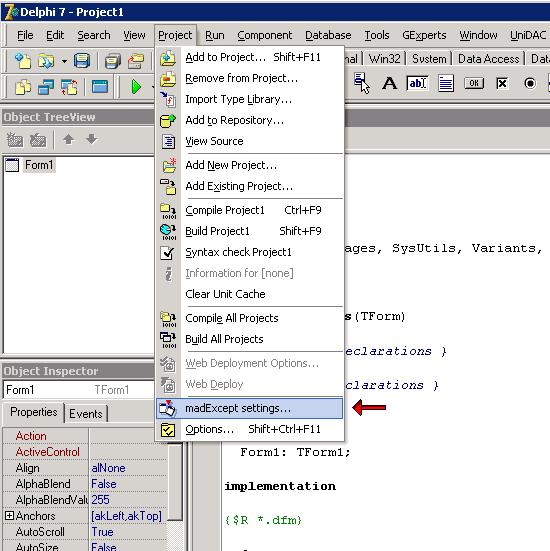Viewport: 550px width, 551px height.
Task: Choose Syntax check Project1 menu item
Action: pos(250,252)
